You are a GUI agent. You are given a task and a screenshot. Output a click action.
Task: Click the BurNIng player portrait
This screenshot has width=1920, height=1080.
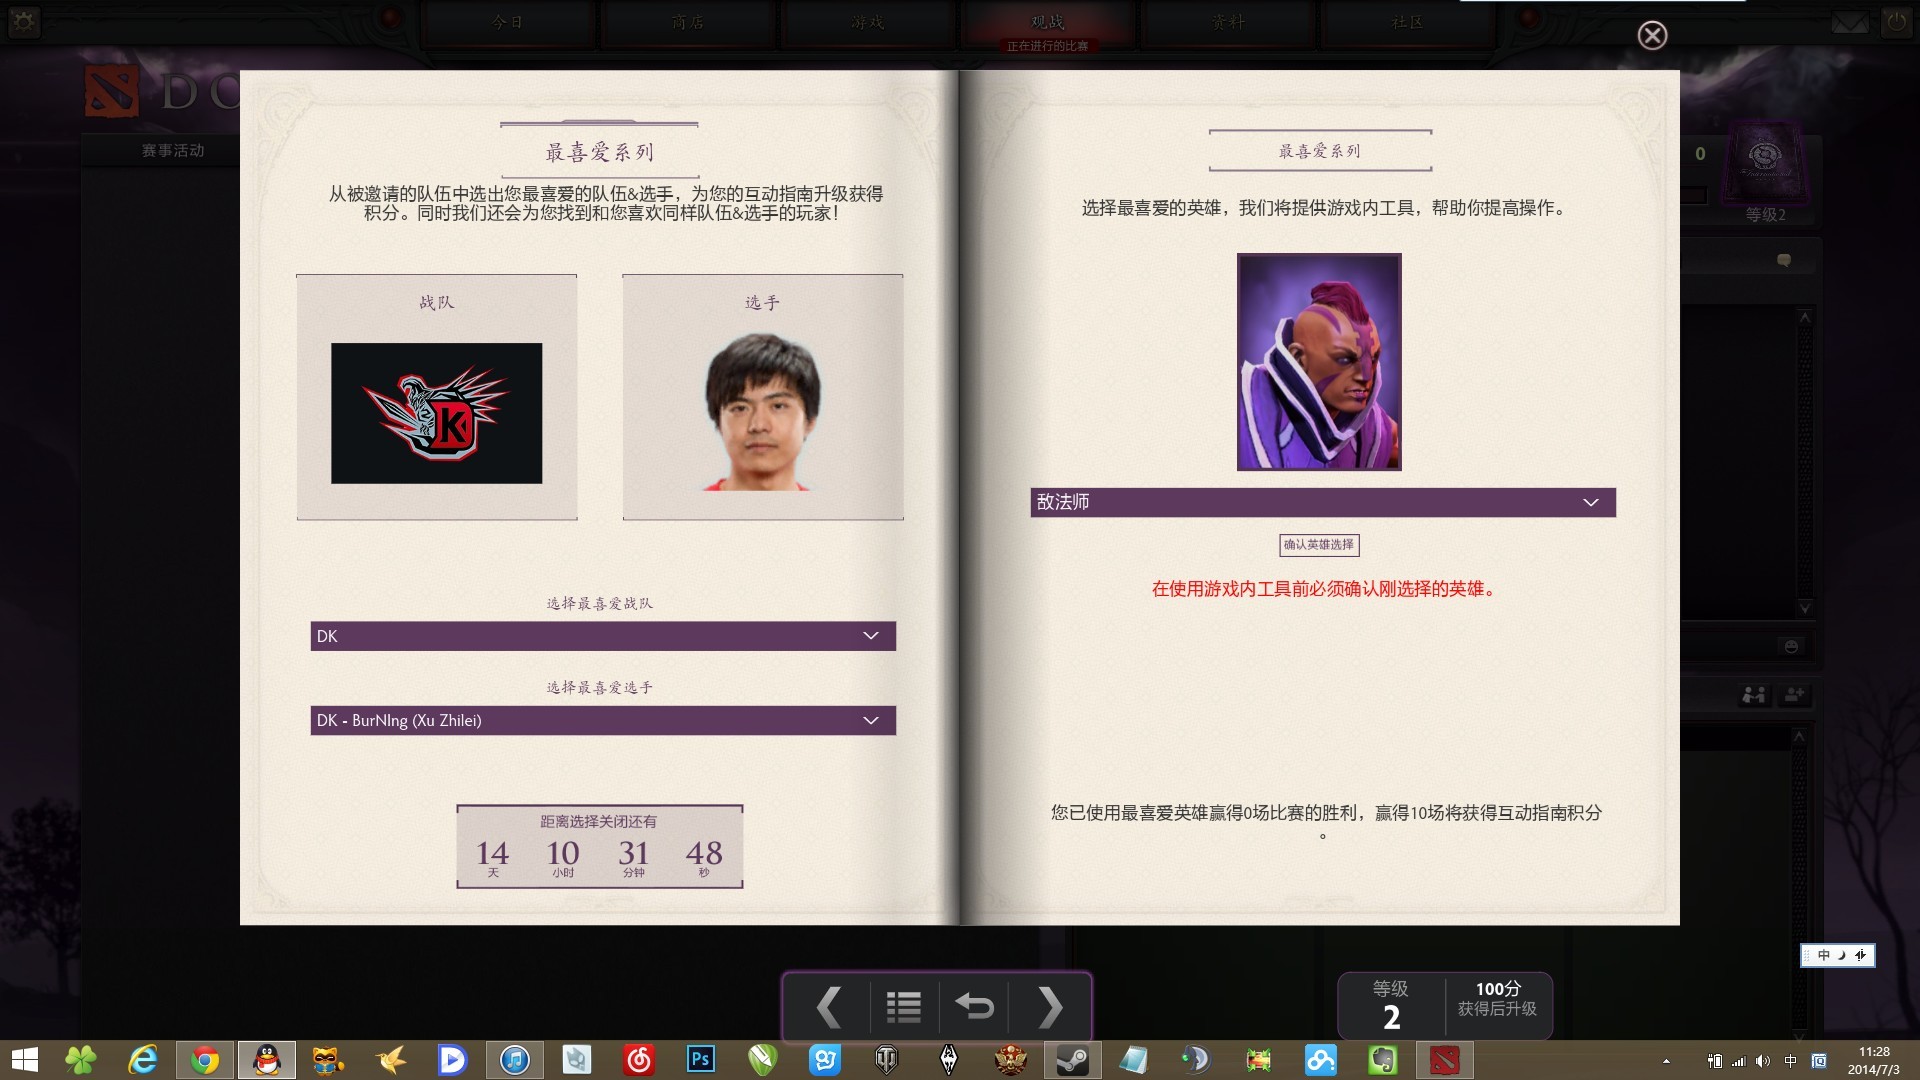pyautogui.click(x=763, y=411)
